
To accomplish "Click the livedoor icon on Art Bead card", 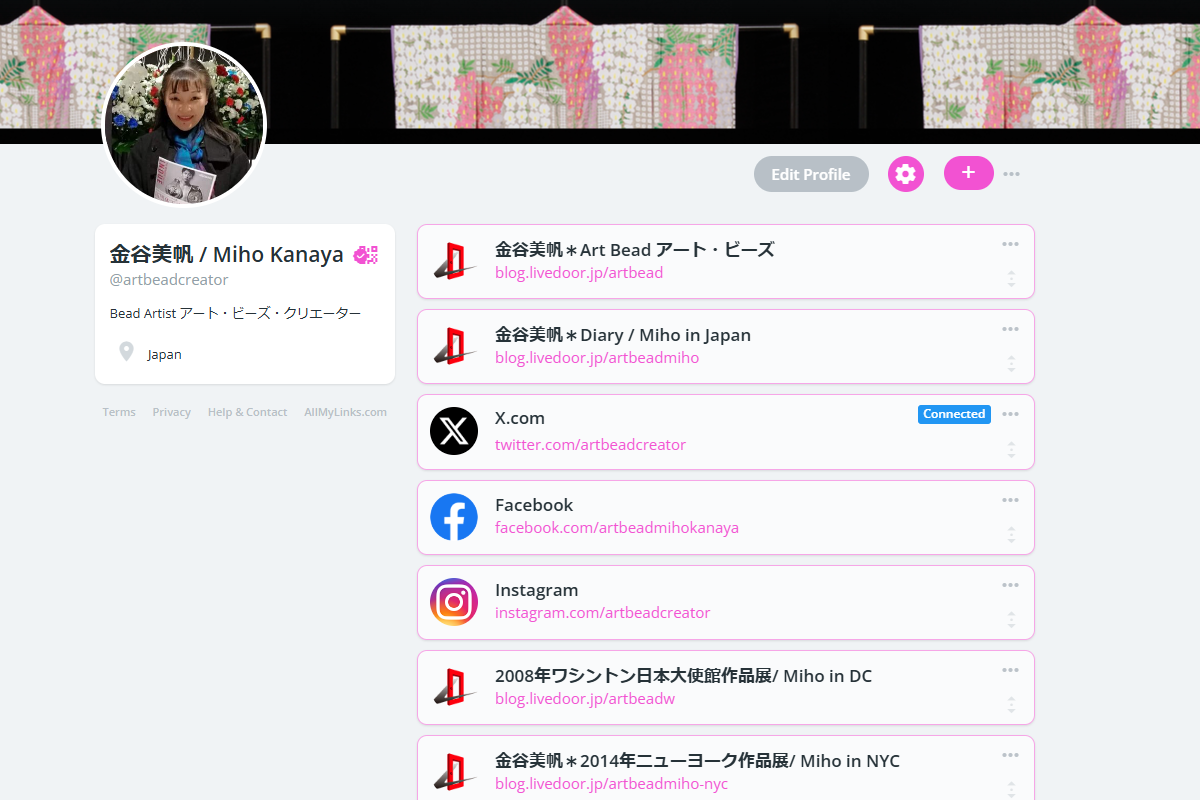I will point(454,261).
